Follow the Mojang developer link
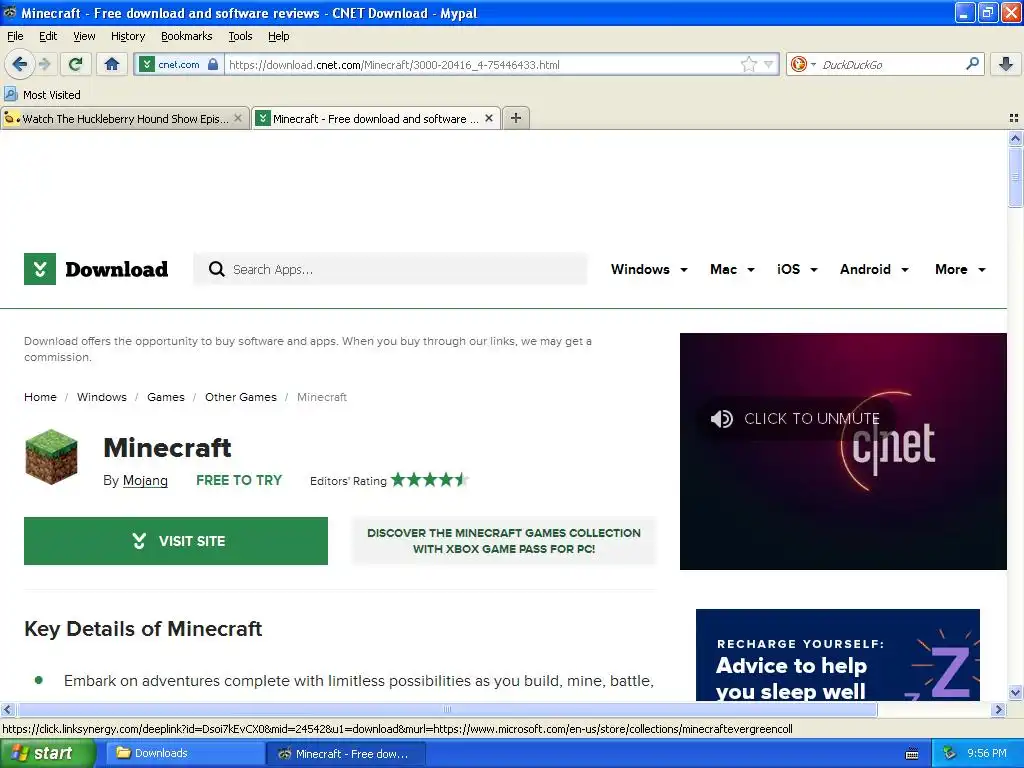 pyautogui.click(x=145, y=480)
